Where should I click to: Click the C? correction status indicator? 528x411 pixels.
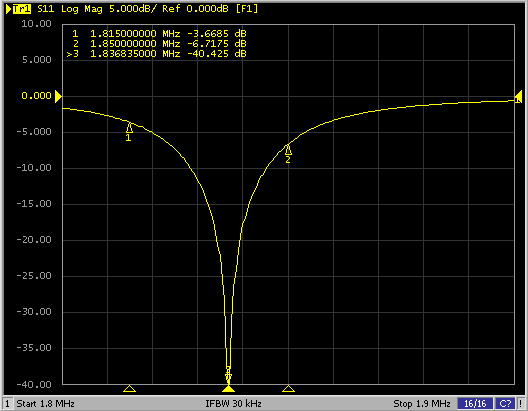[x=505, y=403]
